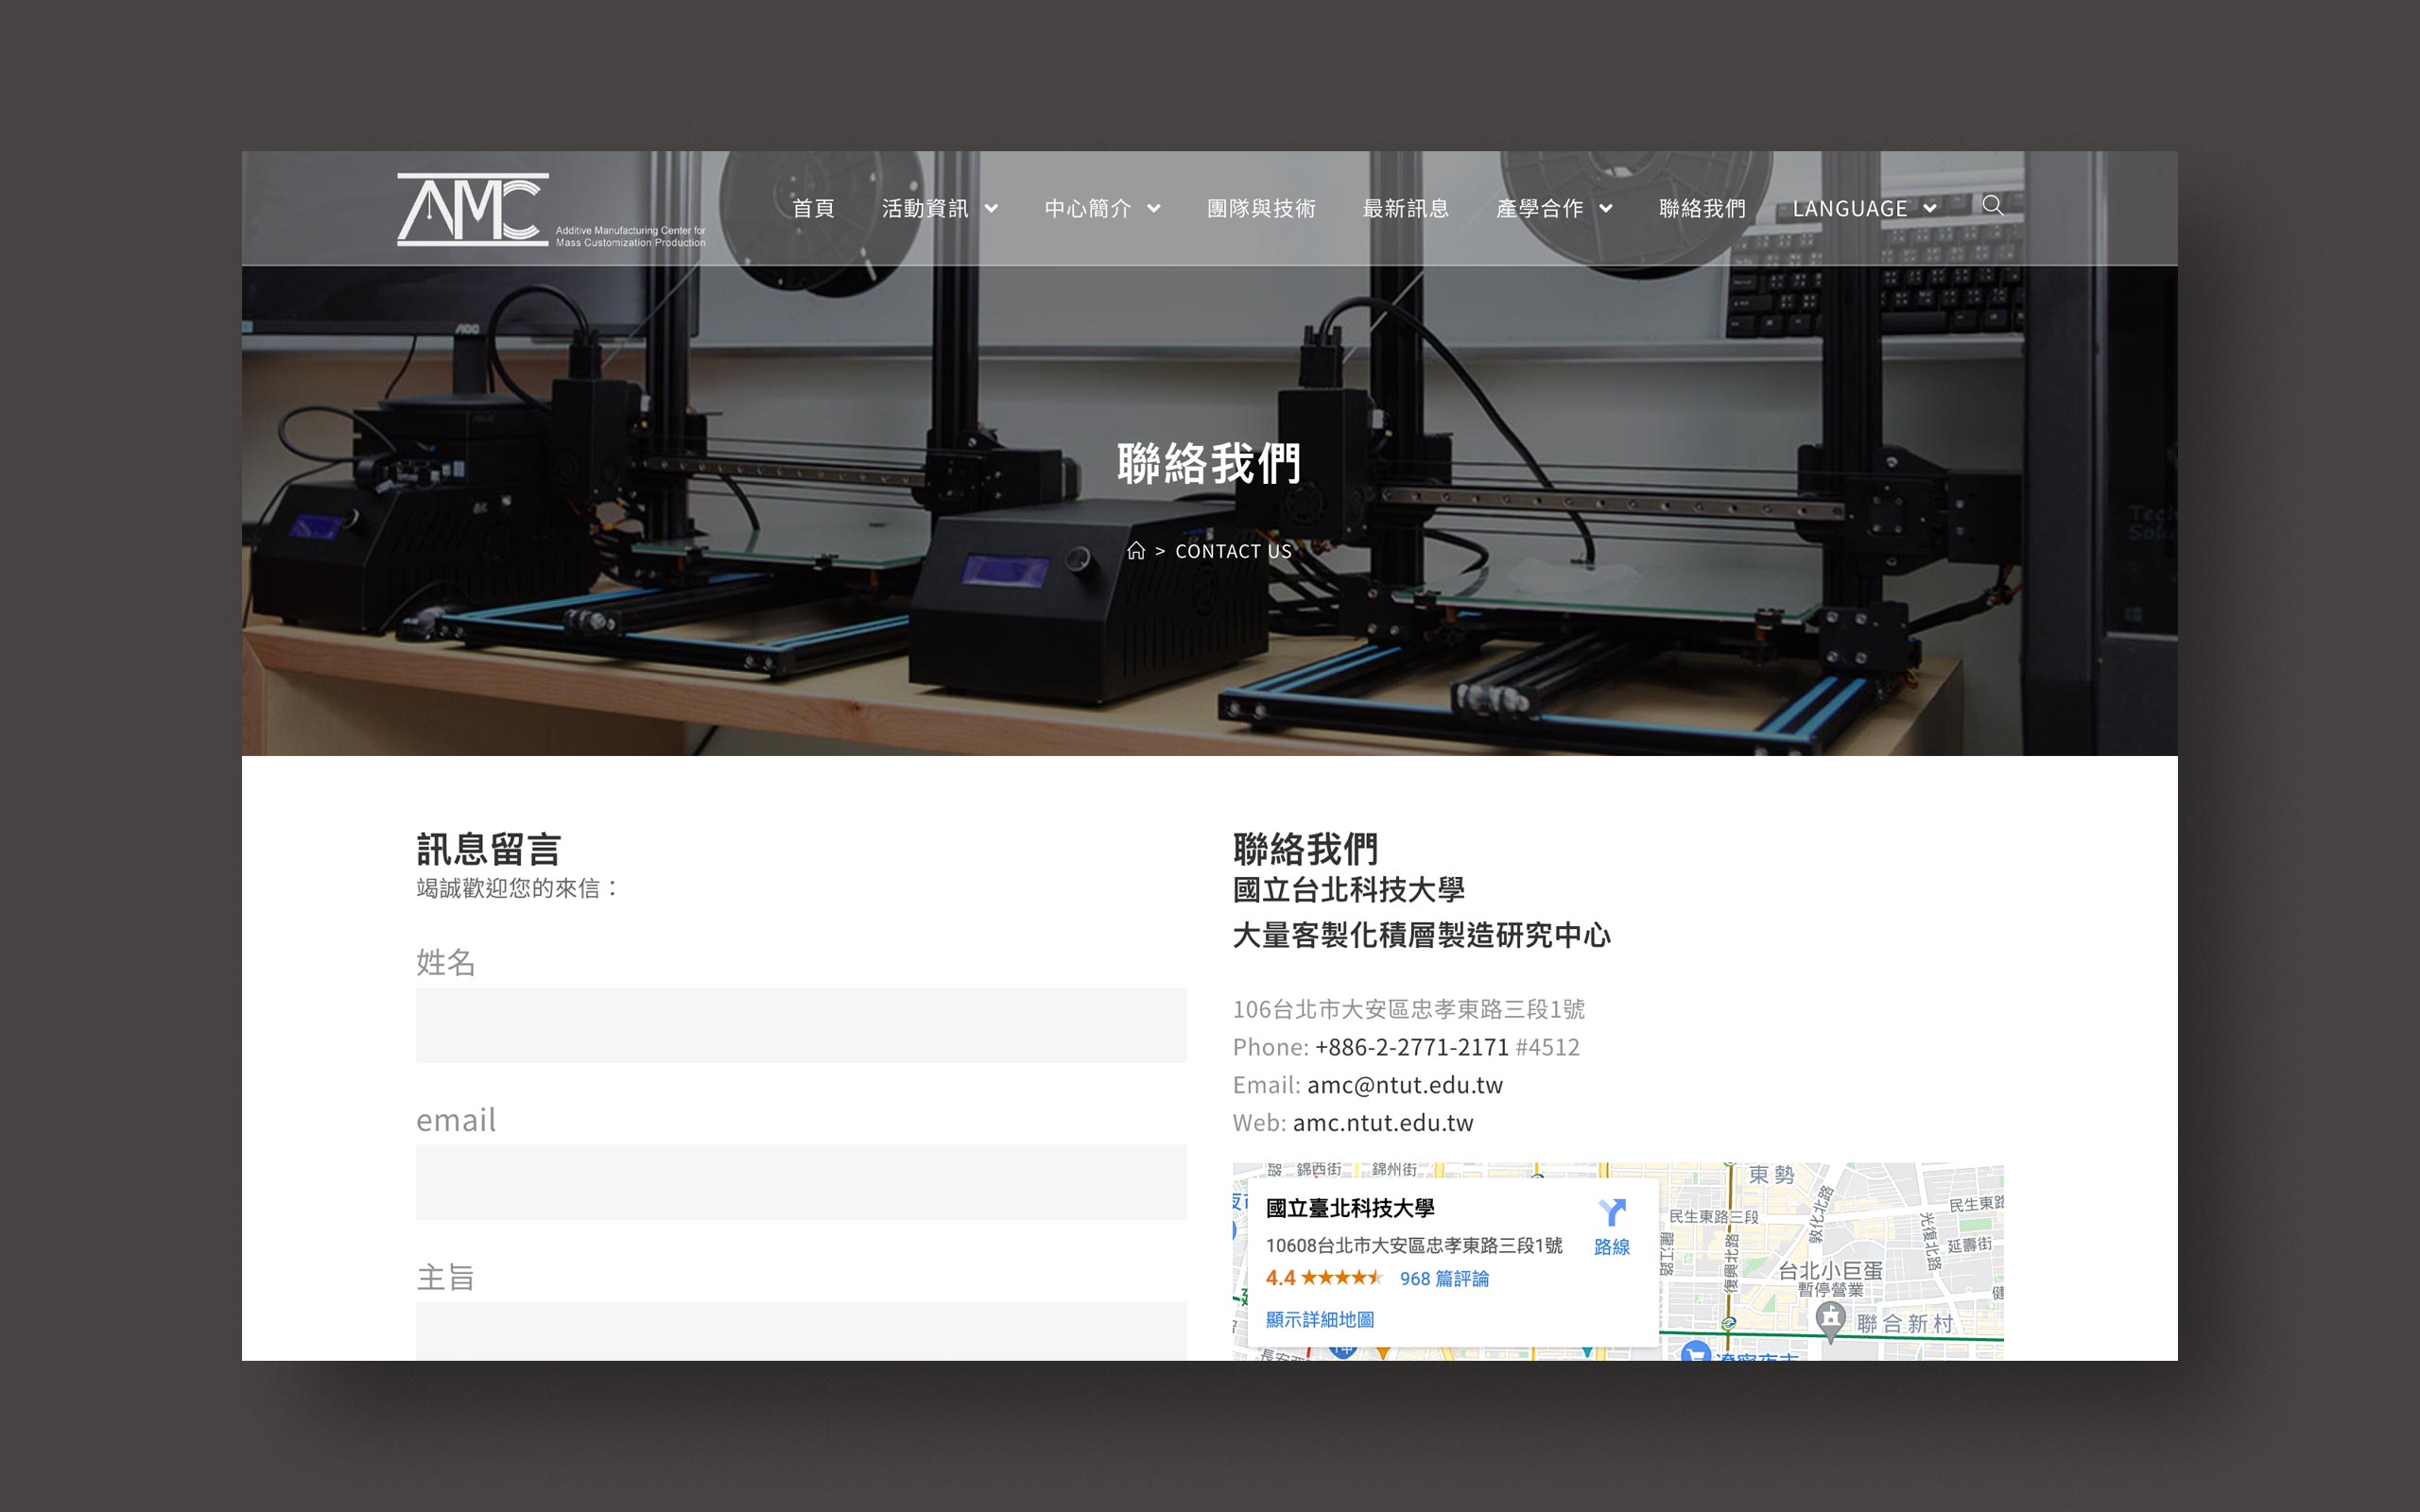
Task: Open the 968 篇評論 reviews link
Action: pyautogui.click(x=1444, y=1279)
